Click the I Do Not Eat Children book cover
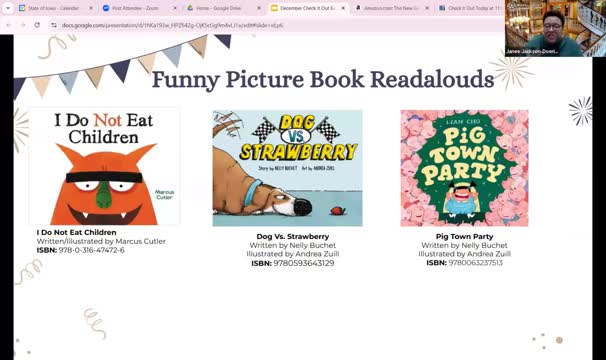This screenshot has height=360, width=606. 104,167
